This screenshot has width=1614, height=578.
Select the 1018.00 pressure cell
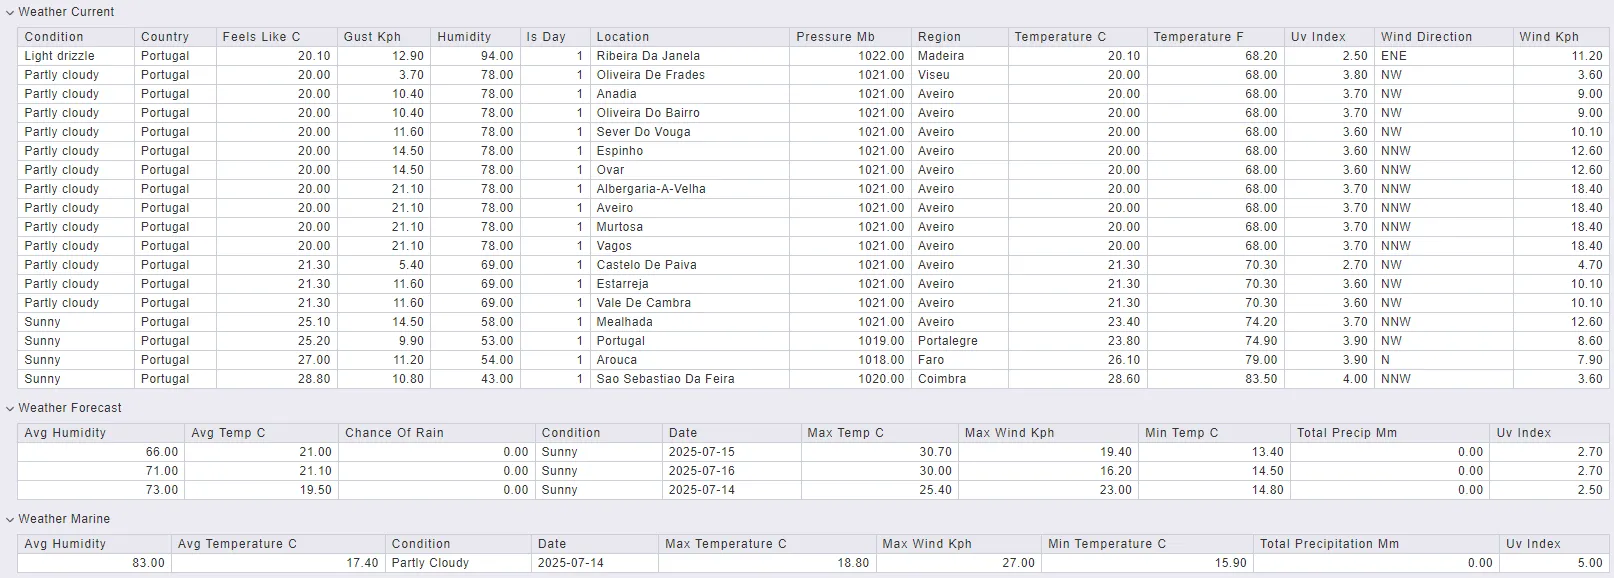pyautogui.click(x=850, y=360)
